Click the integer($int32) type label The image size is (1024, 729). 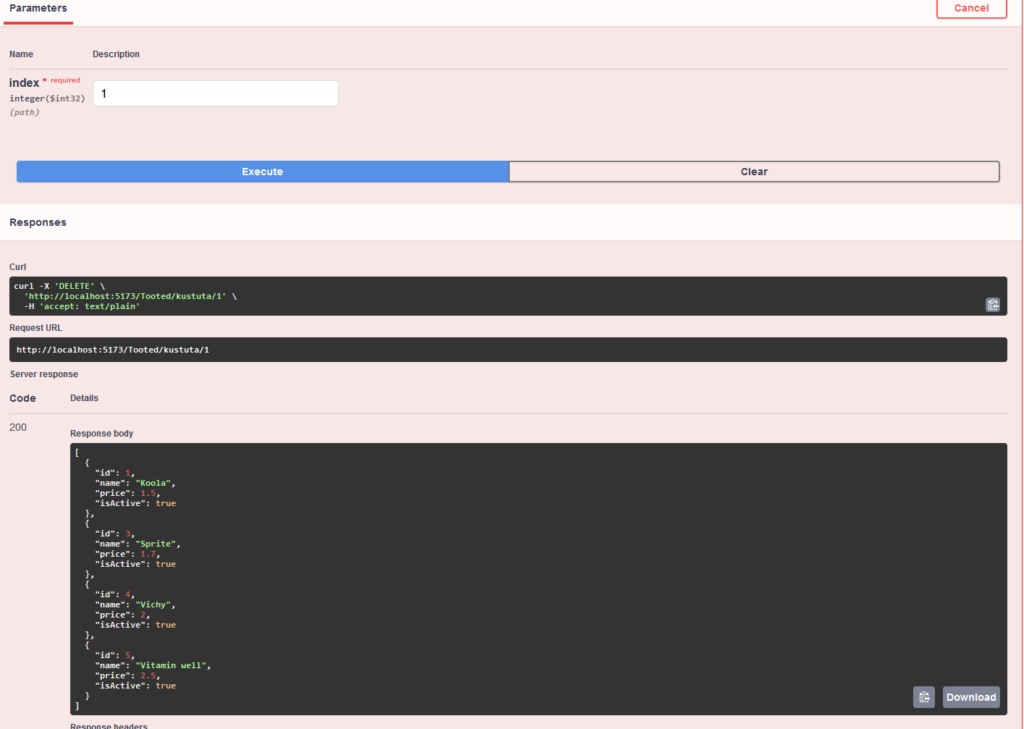pyautogui.click(x=47, y=99)
